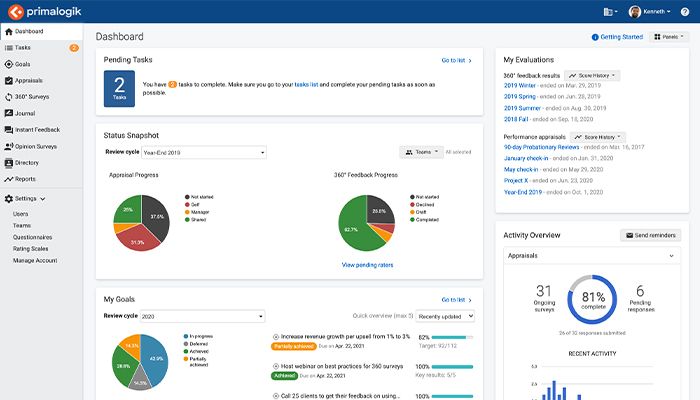Screen dimensions: 700x400
Task: Click the Opinion Surveys people icon
Action: coord(8,146)
